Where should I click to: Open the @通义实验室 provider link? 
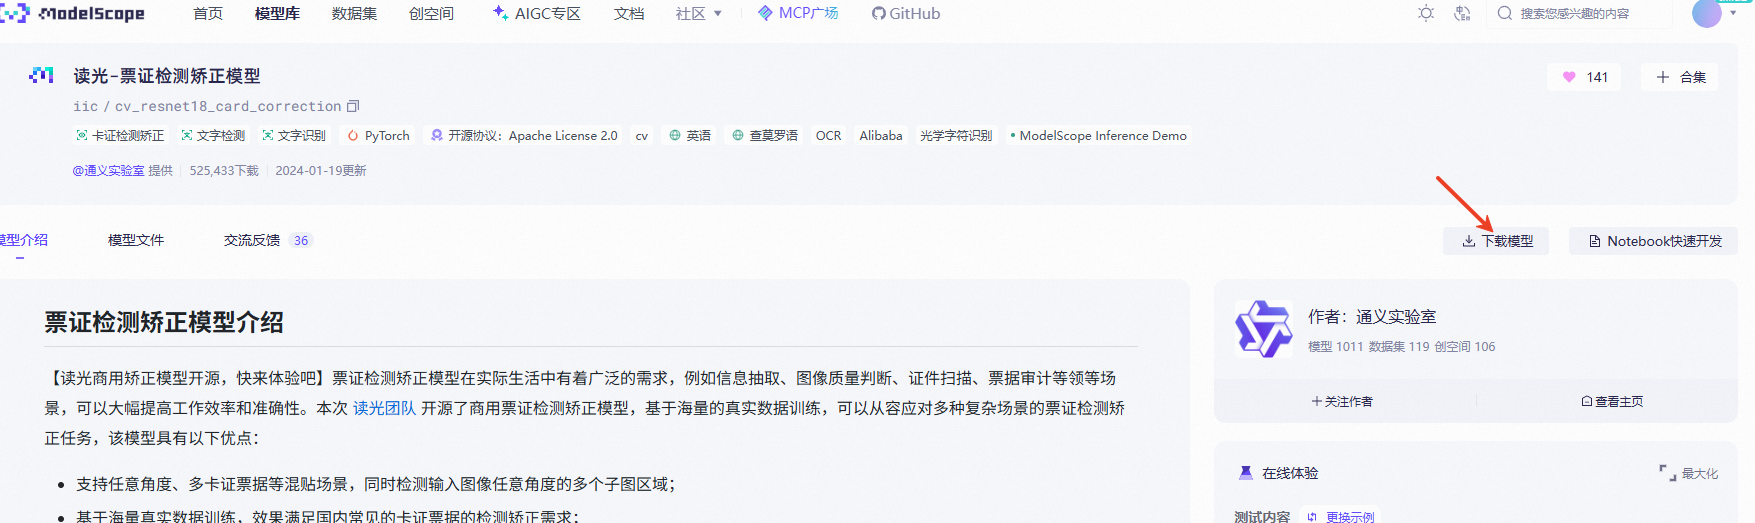click(108, 170)
